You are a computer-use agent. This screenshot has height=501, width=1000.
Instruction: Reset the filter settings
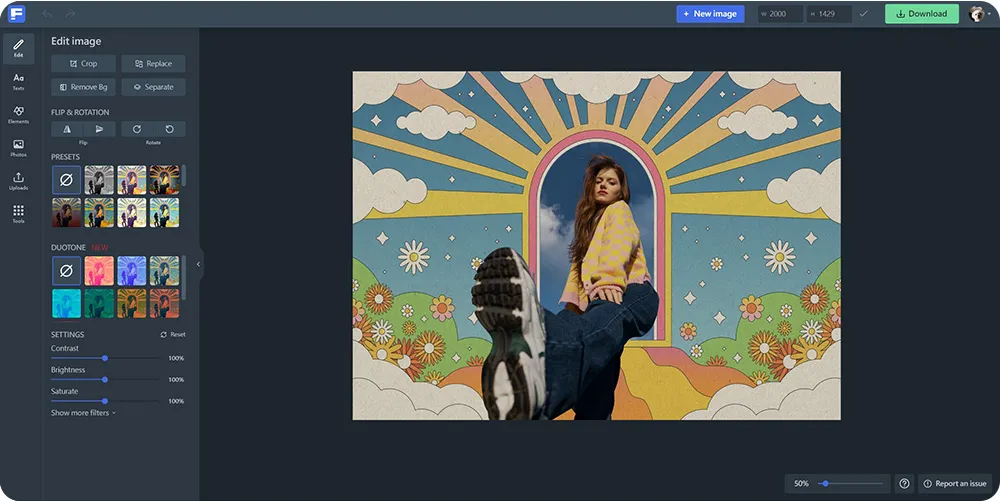tap(173, 335)
